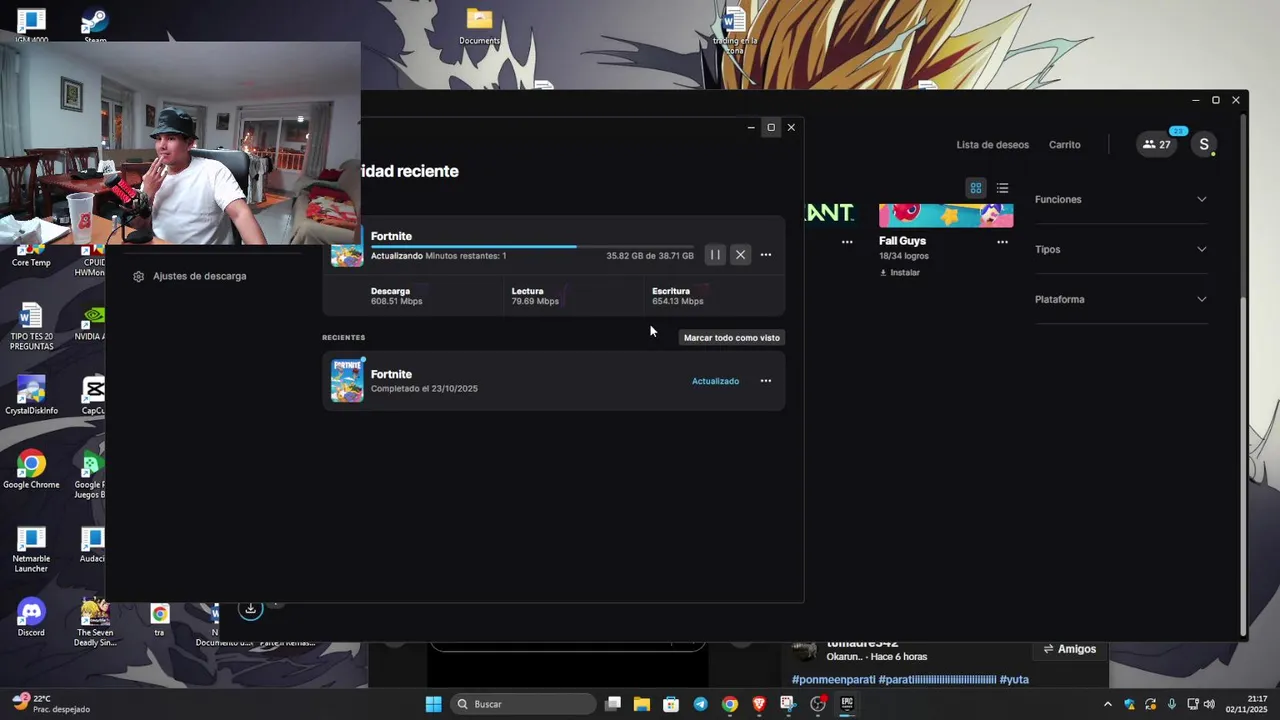The image size is (1280, 720).
Task: Expand the Funciones filter section
Action: 1120,199
